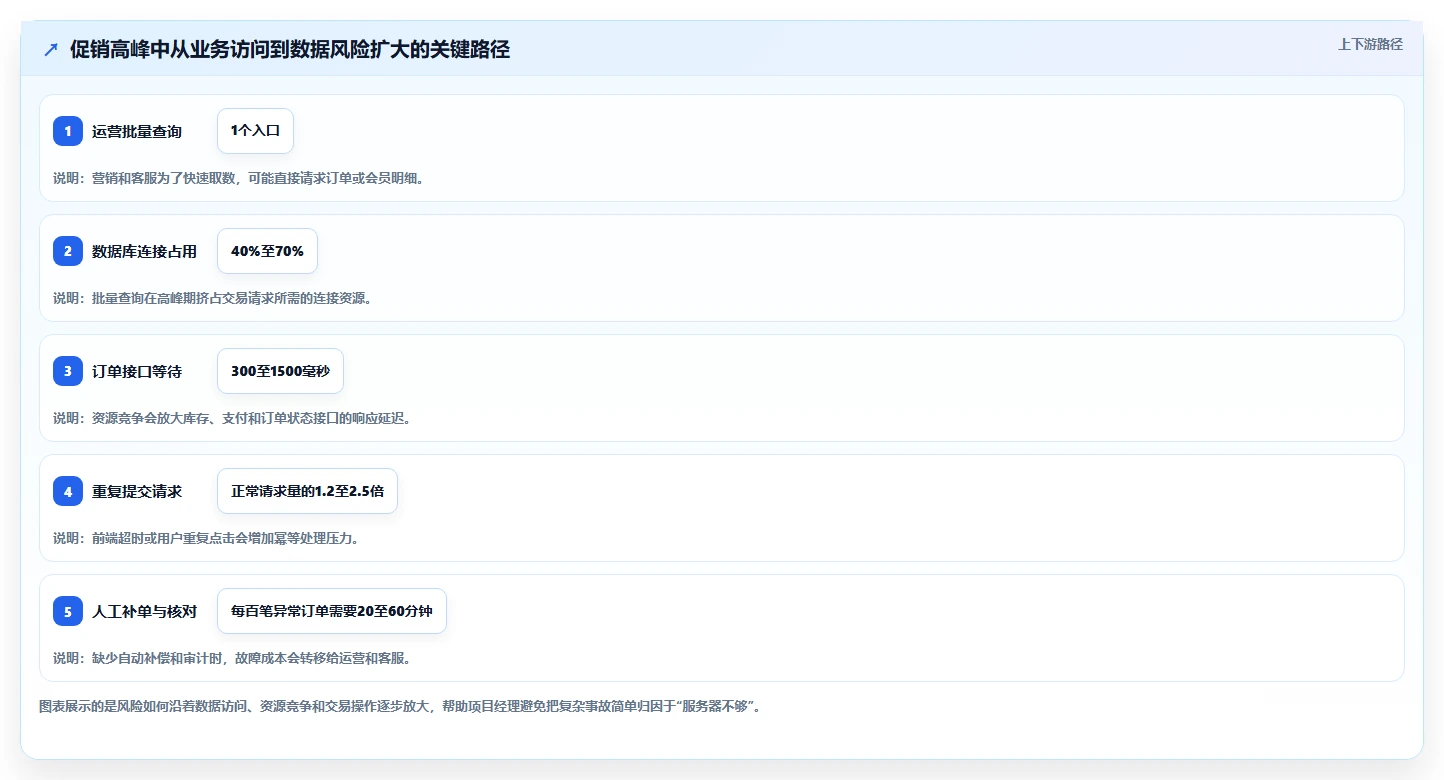
Task: Select step badge number 2
Action: [x=68, y=251]
